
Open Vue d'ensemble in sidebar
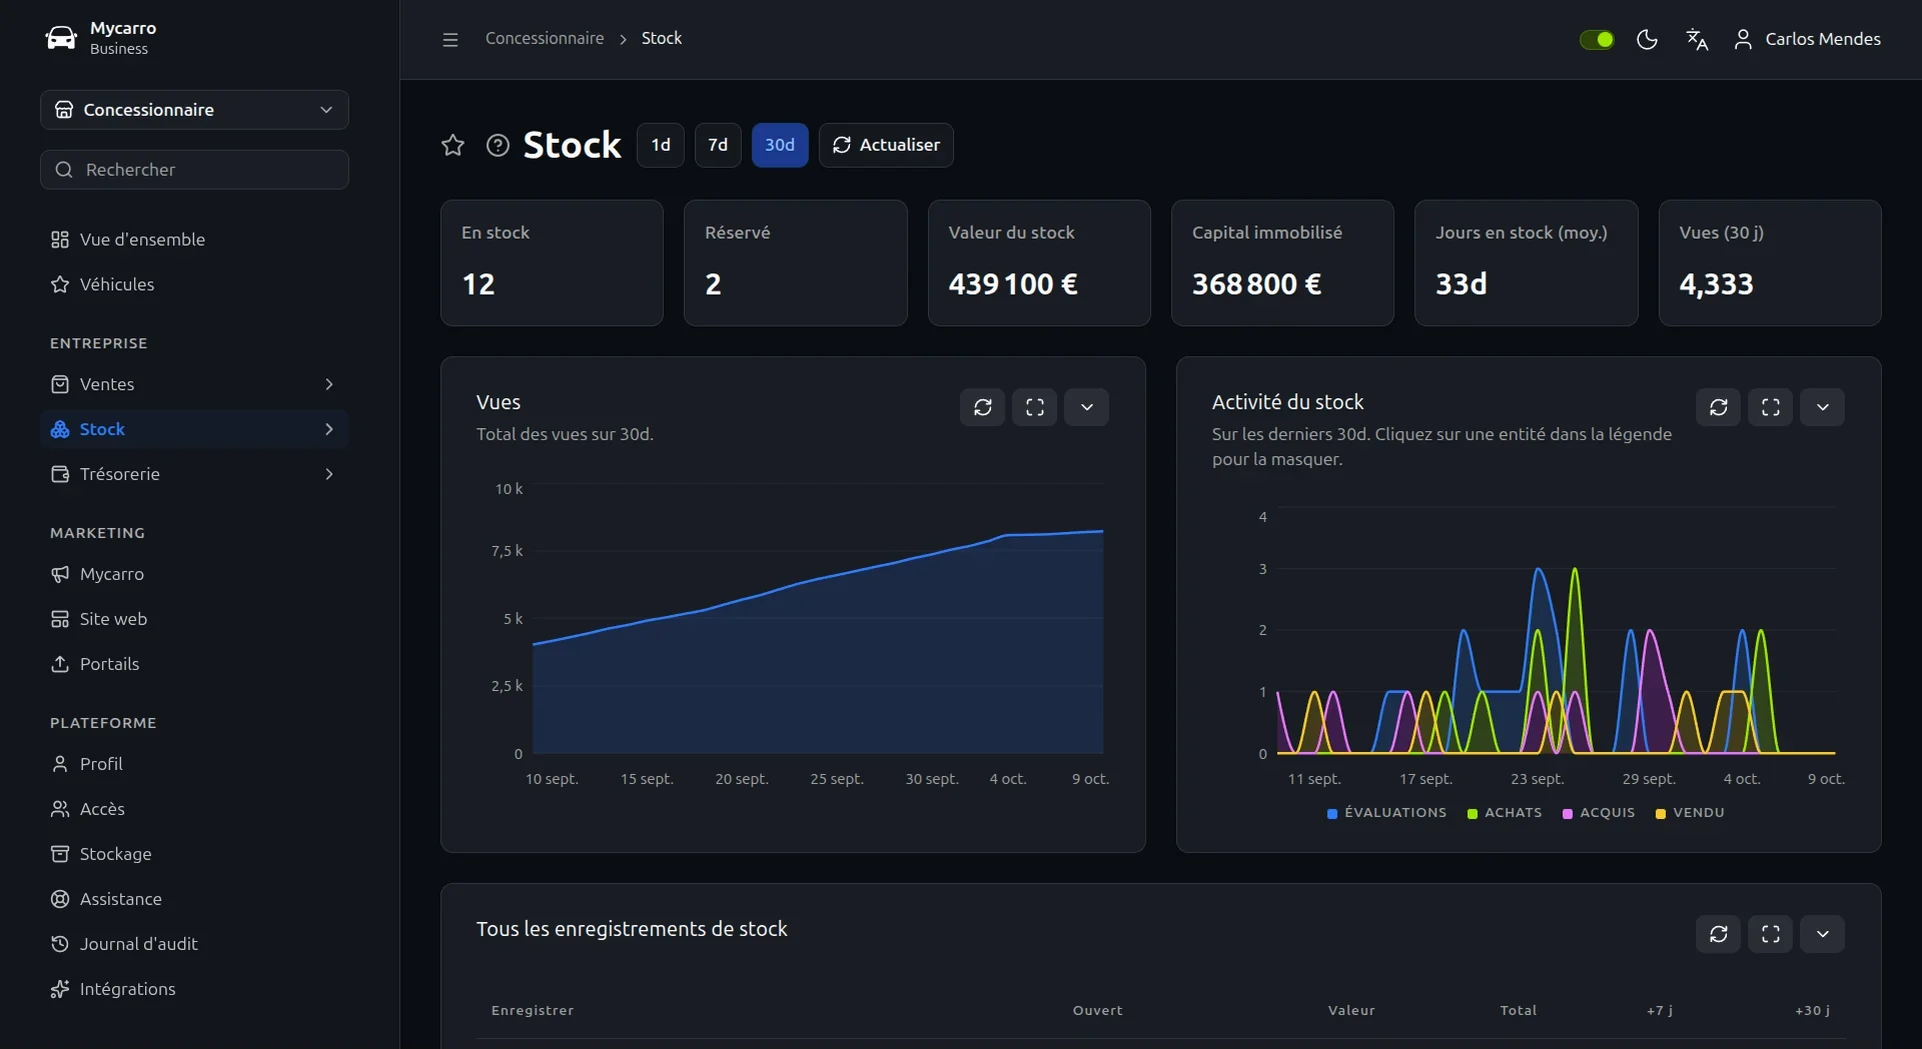194,239
